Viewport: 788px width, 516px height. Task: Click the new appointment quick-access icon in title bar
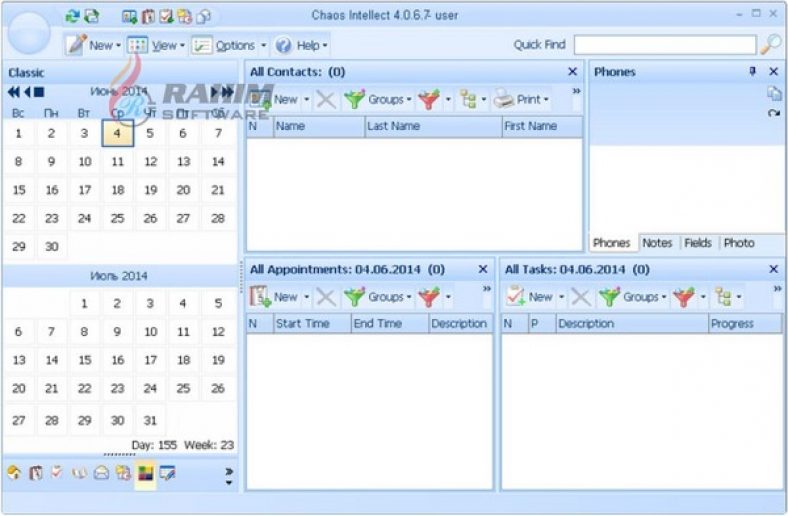point(148,17)
